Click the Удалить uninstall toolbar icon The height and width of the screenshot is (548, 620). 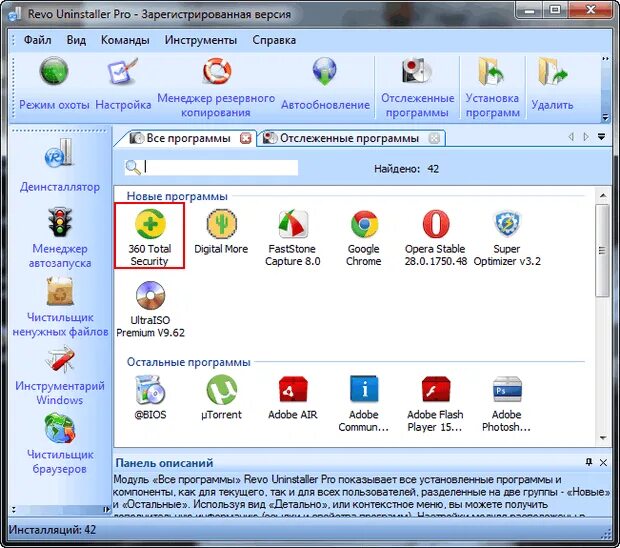552,72
